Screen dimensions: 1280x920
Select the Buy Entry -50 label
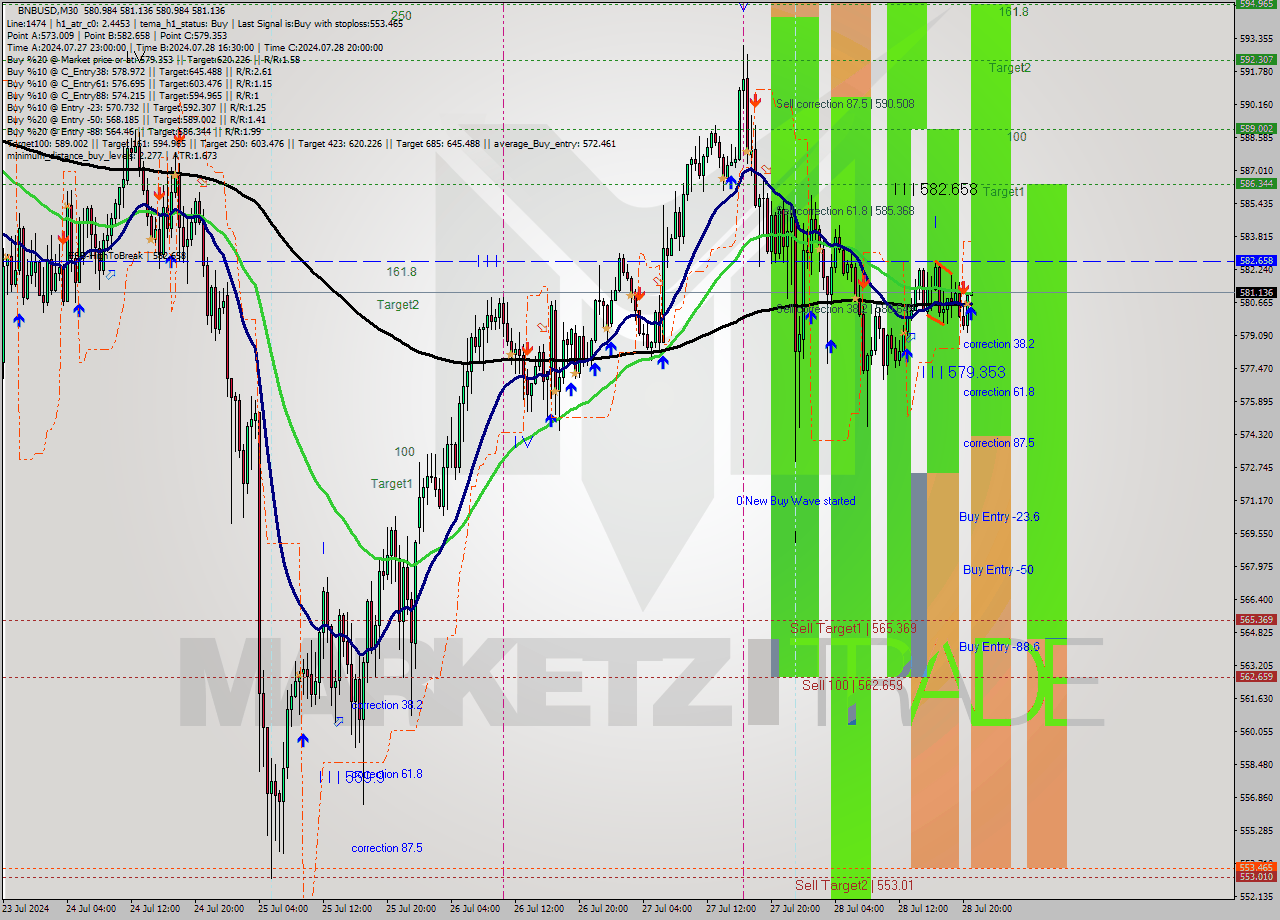click(998, 570)
